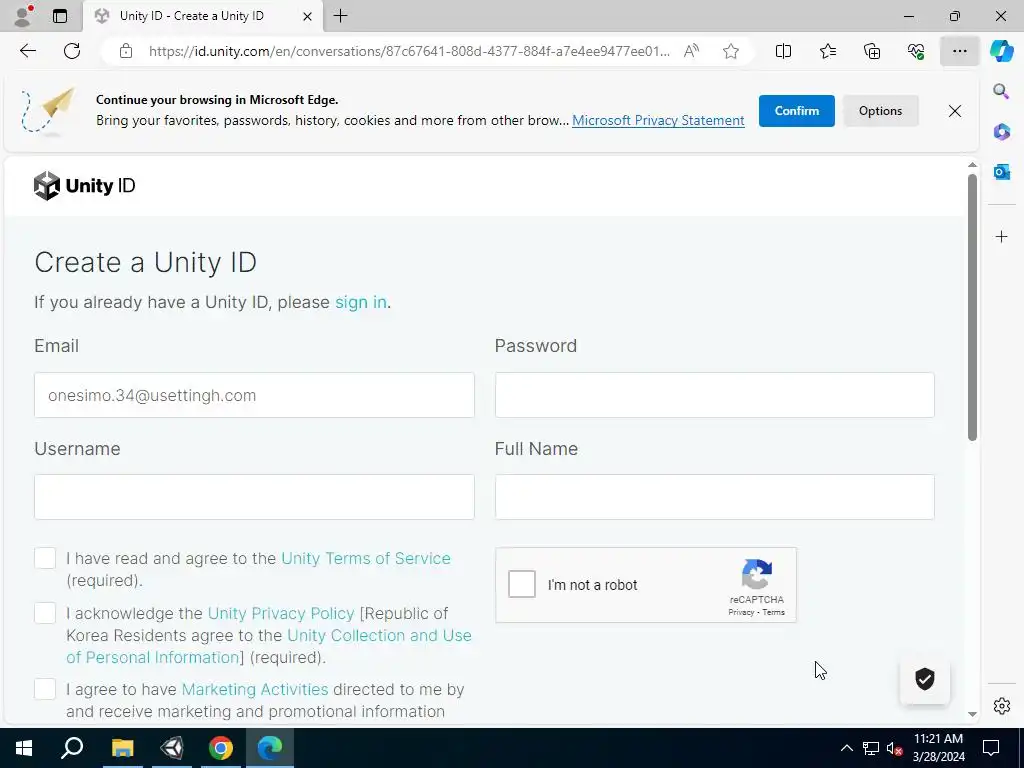The image size is (1024, 768).
Task: Open reCAPTCHA Privacy link
Action: click(741, 613)
